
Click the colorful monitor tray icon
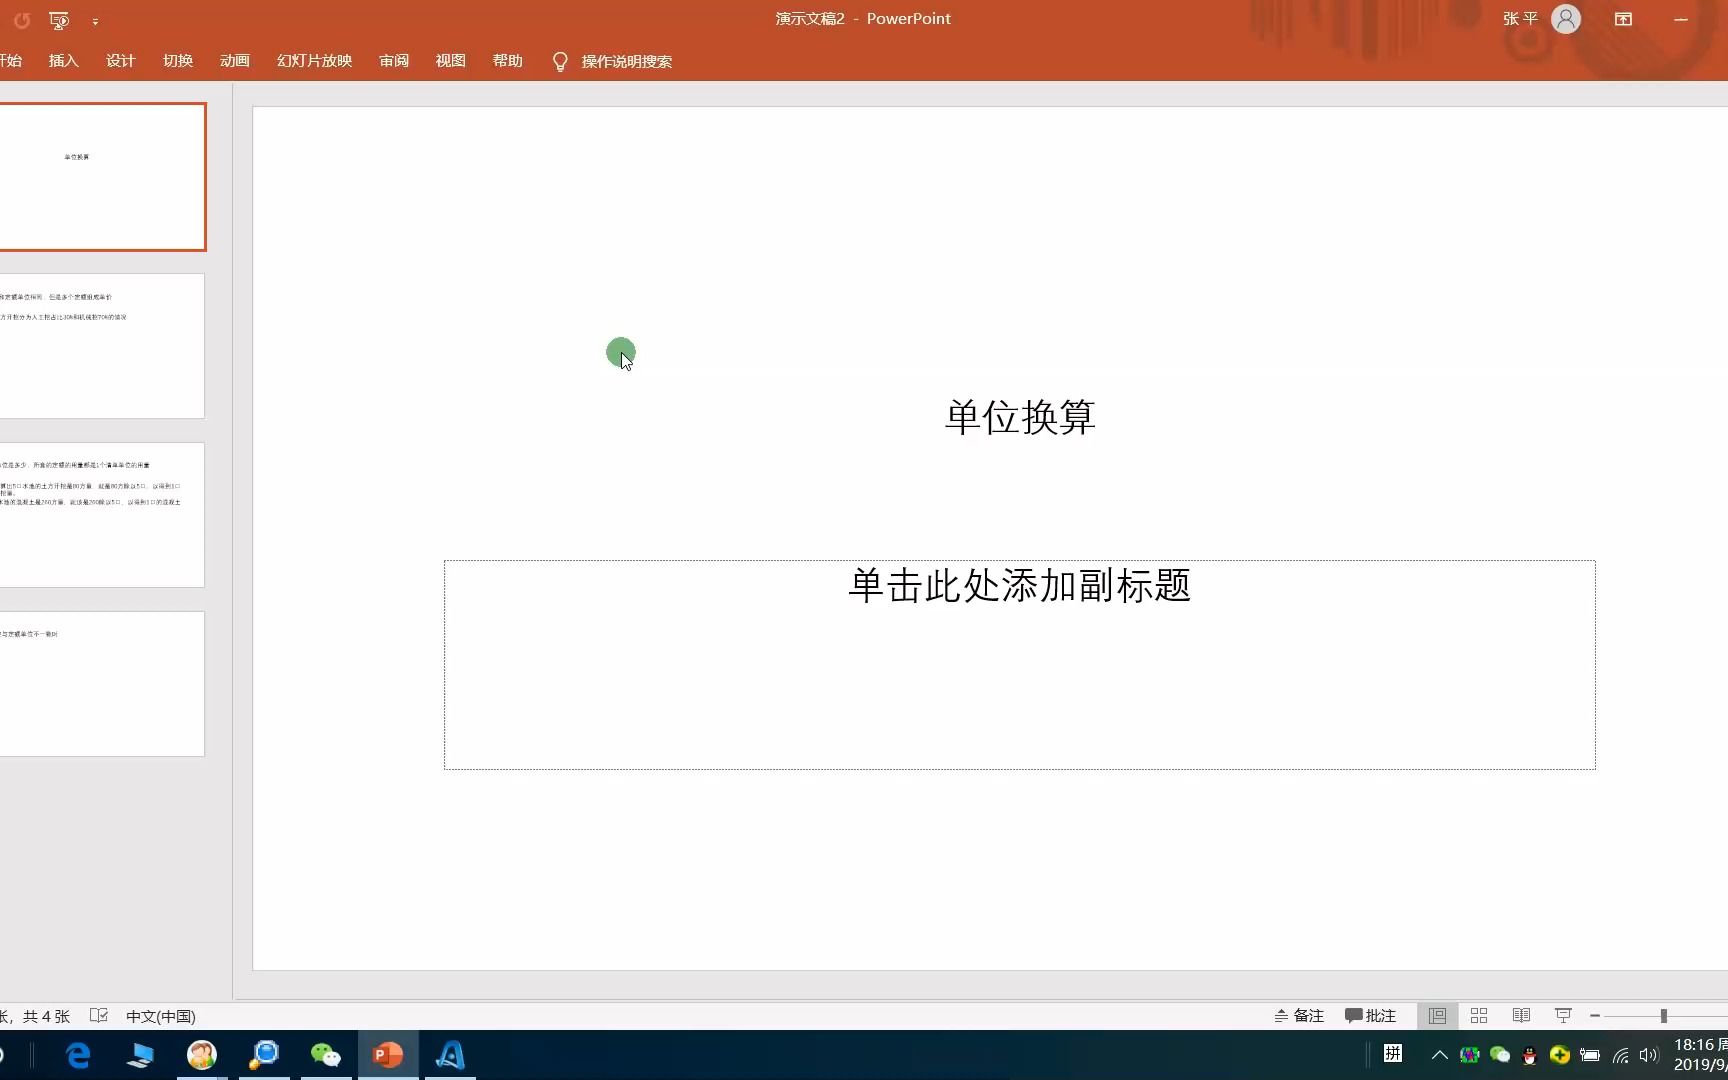(x=1470, y=1055)
